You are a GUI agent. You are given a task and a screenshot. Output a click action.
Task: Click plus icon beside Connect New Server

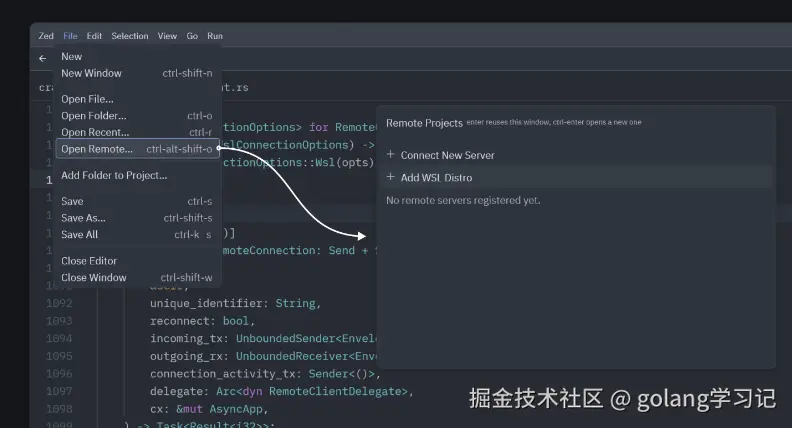[390, 154]
